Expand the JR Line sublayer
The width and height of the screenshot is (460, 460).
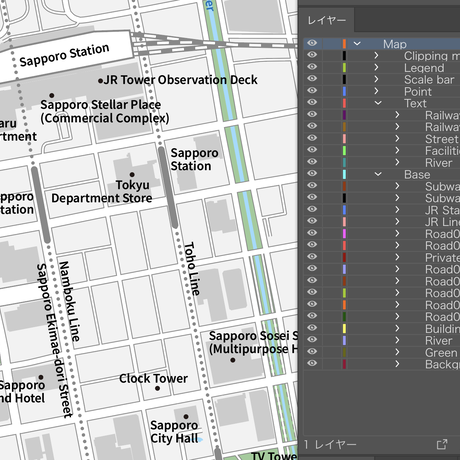[x=397, y=221]
